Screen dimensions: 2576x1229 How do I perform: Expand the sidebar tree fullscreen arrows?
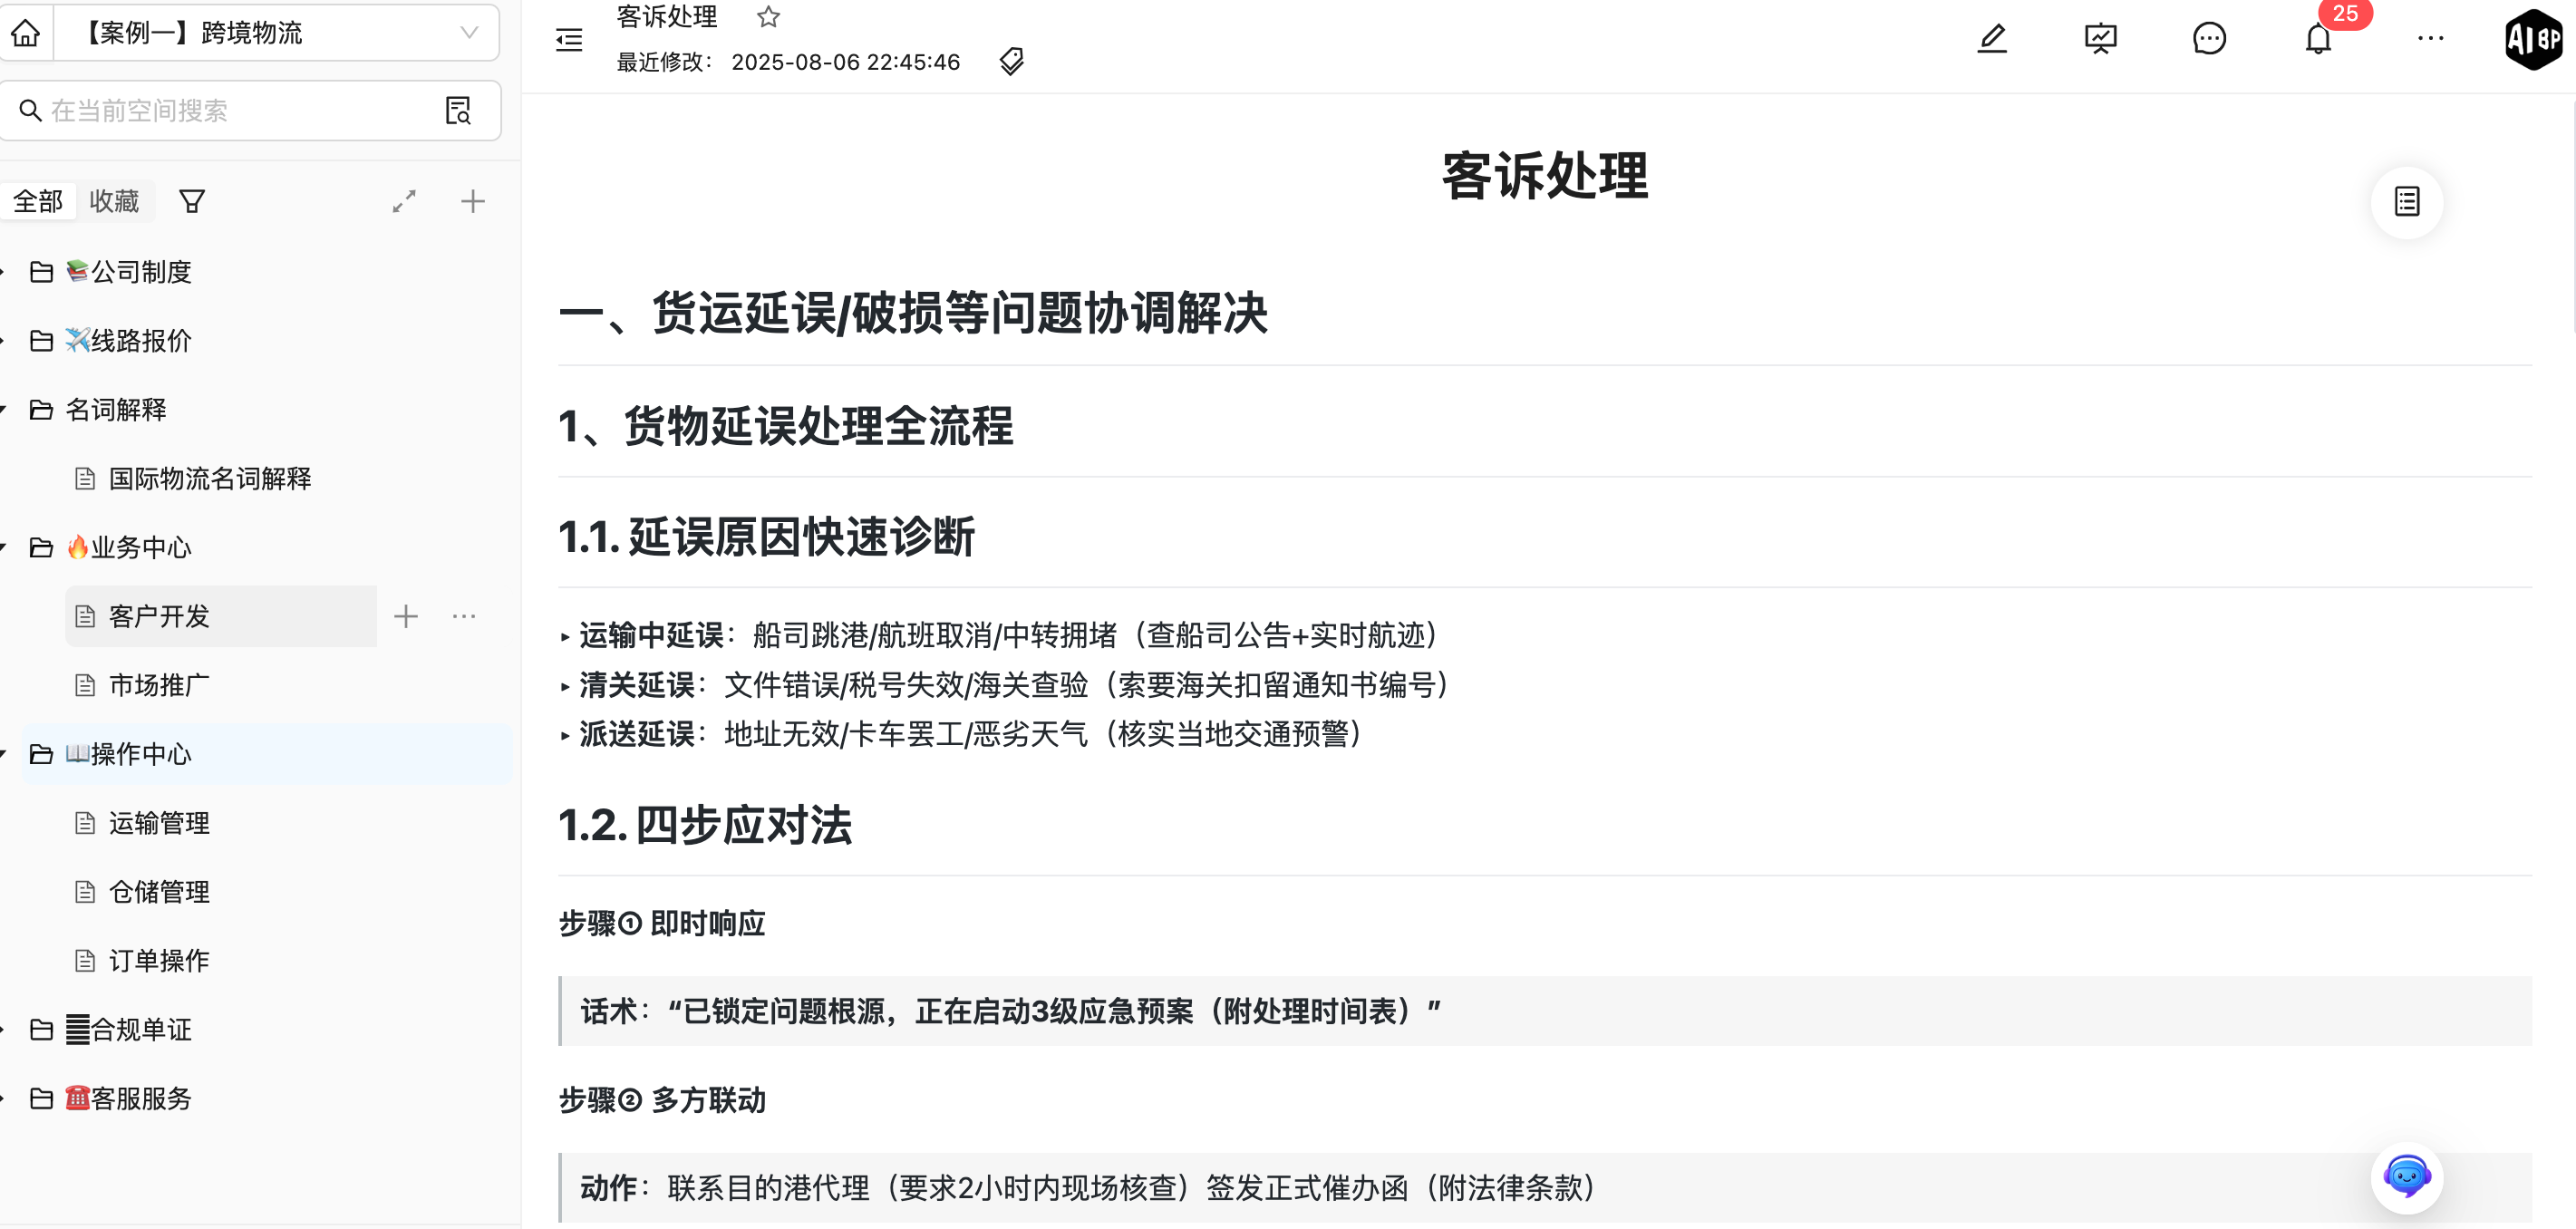point(404,202)
